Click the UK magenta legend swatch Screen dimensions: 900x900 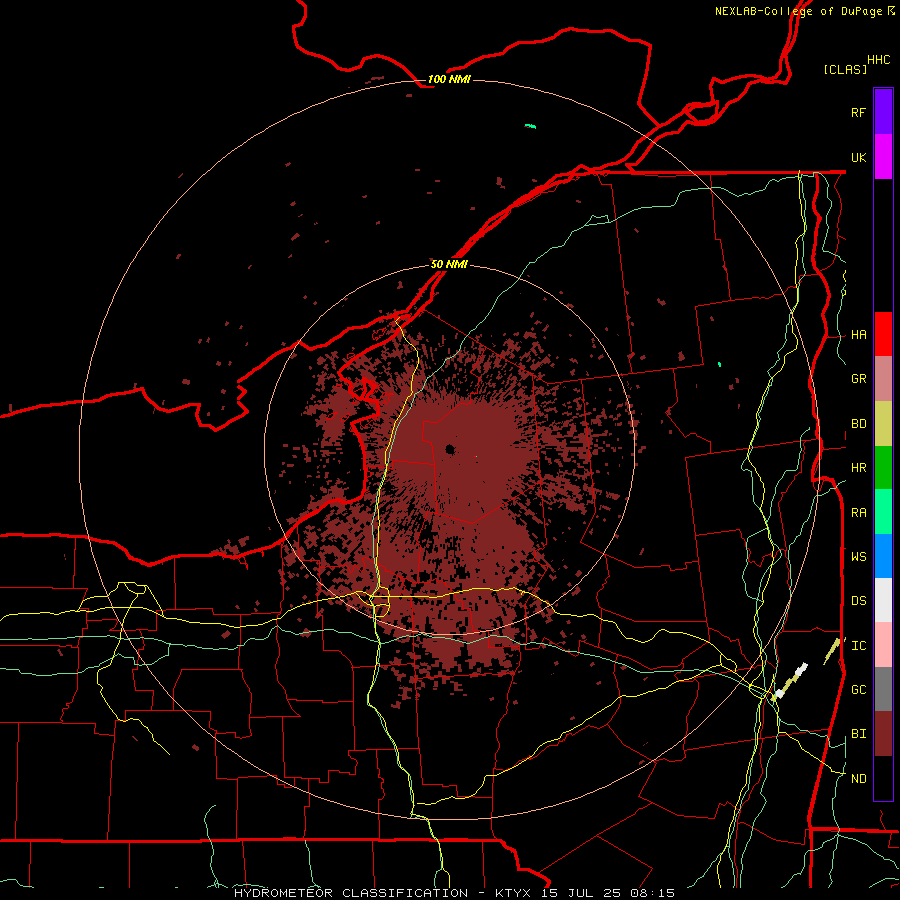883,157
